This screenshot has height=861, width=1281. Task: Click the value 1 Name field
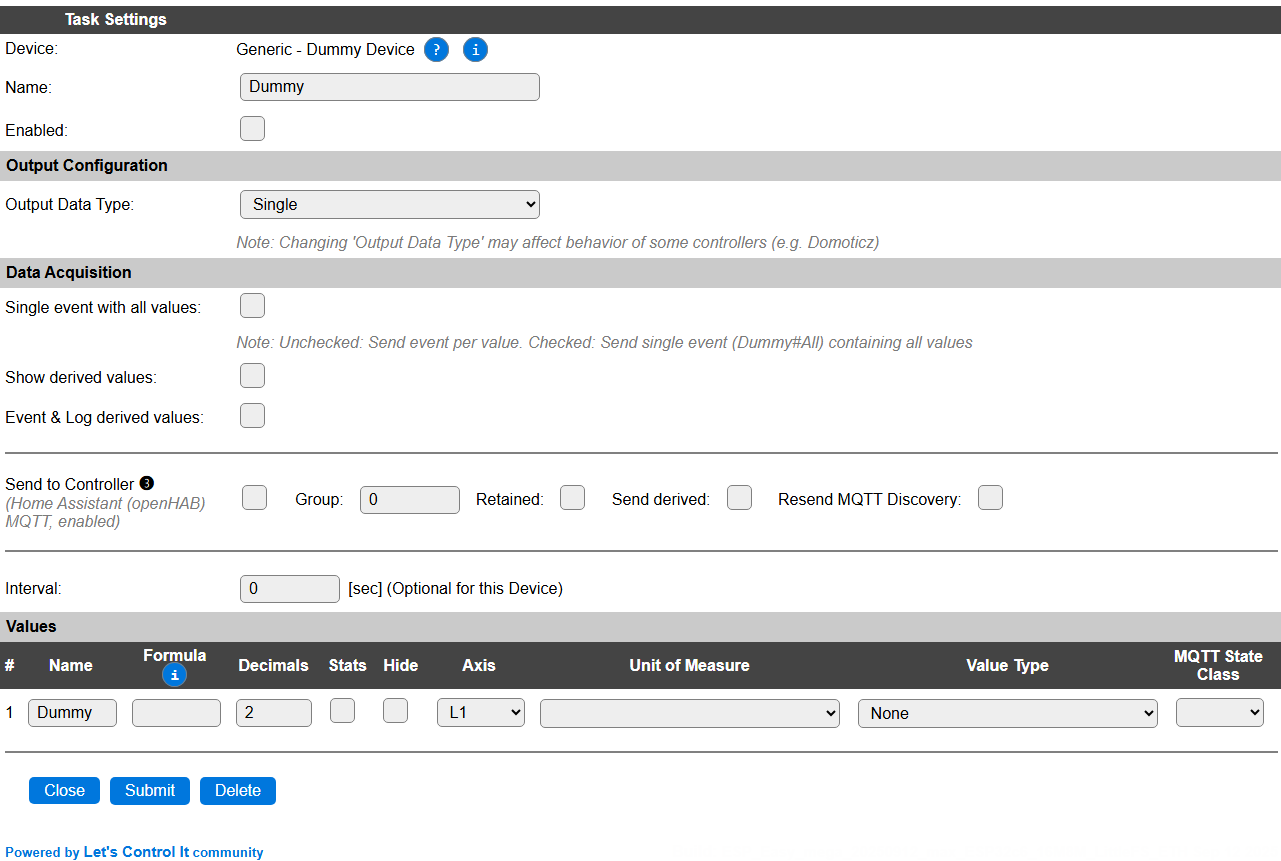click(72, 713)
